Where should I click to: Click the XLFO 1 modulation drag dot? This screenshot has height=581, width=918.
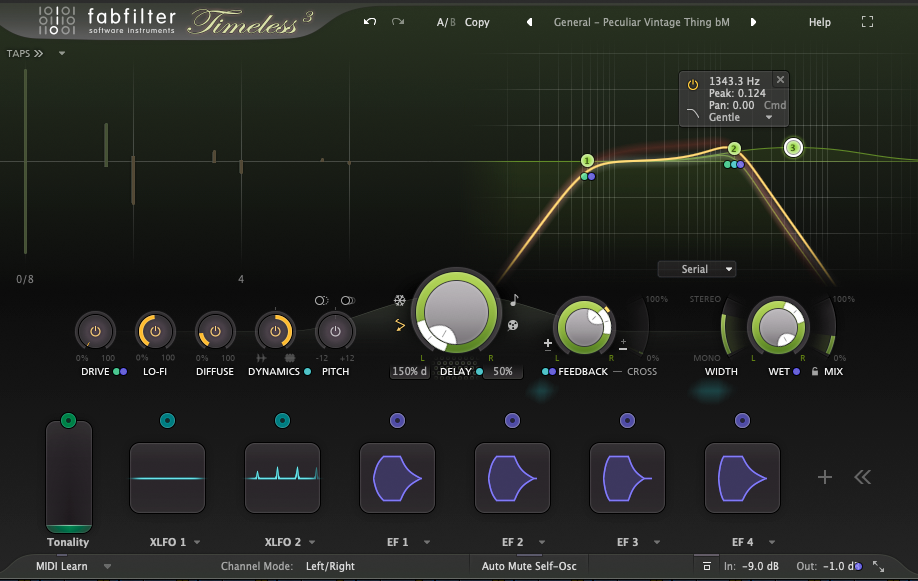pyautogui.click(x=167, y=420)
